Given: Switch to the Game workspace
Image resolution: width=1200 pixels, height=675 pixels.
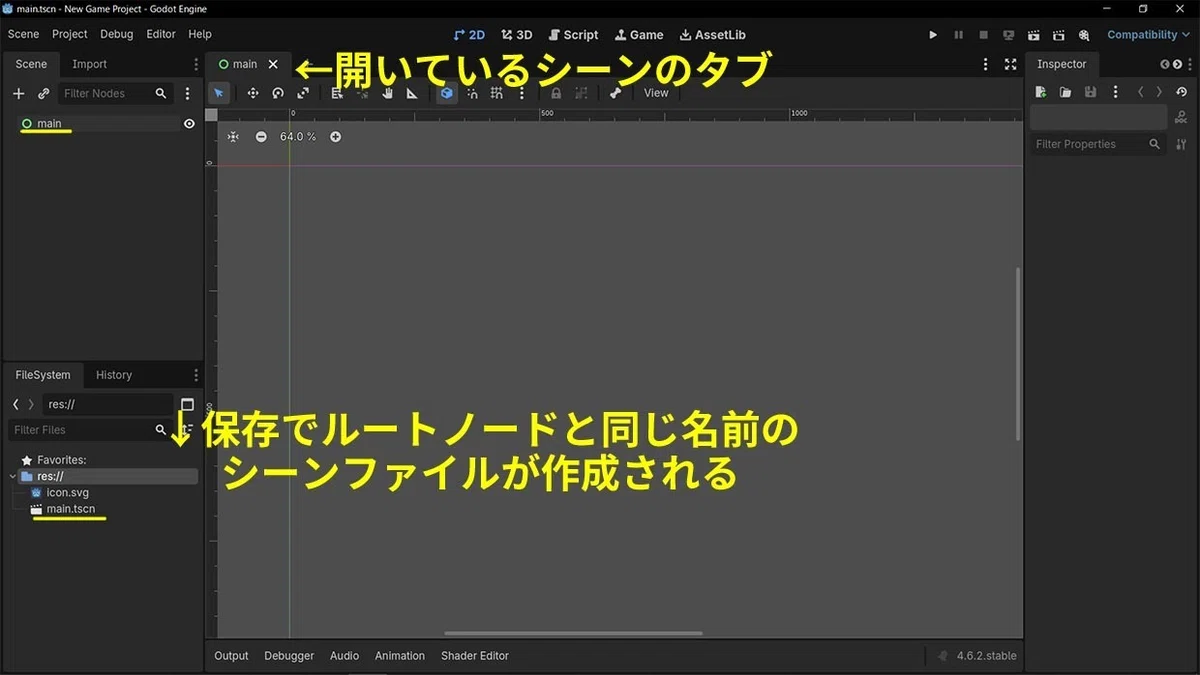Looking at the screenshot, I should [639, 35].
